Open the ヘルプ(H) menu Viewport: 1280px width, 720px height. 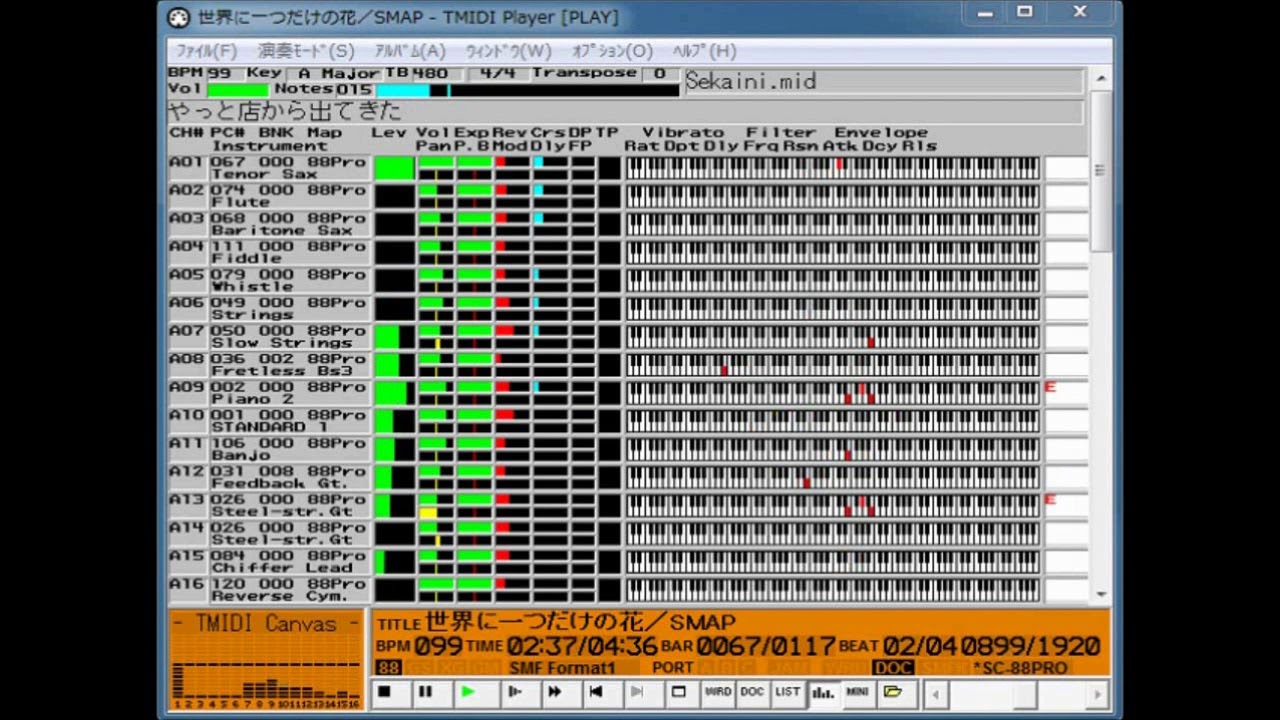tap(704, 51)
